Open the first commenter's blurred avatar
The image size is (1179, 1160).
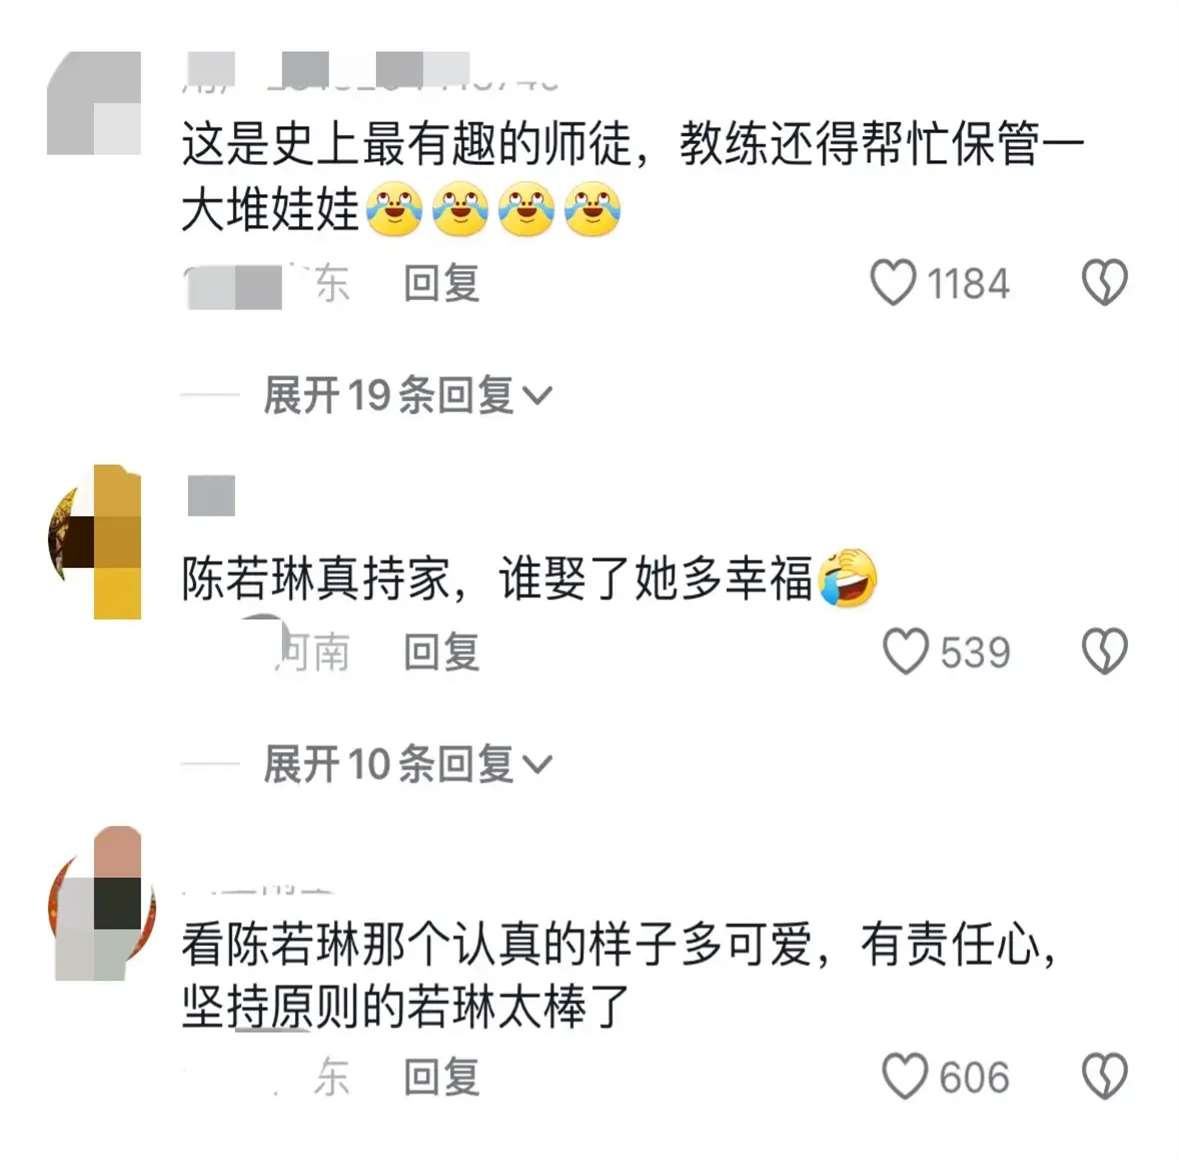(x=94, y=103)
